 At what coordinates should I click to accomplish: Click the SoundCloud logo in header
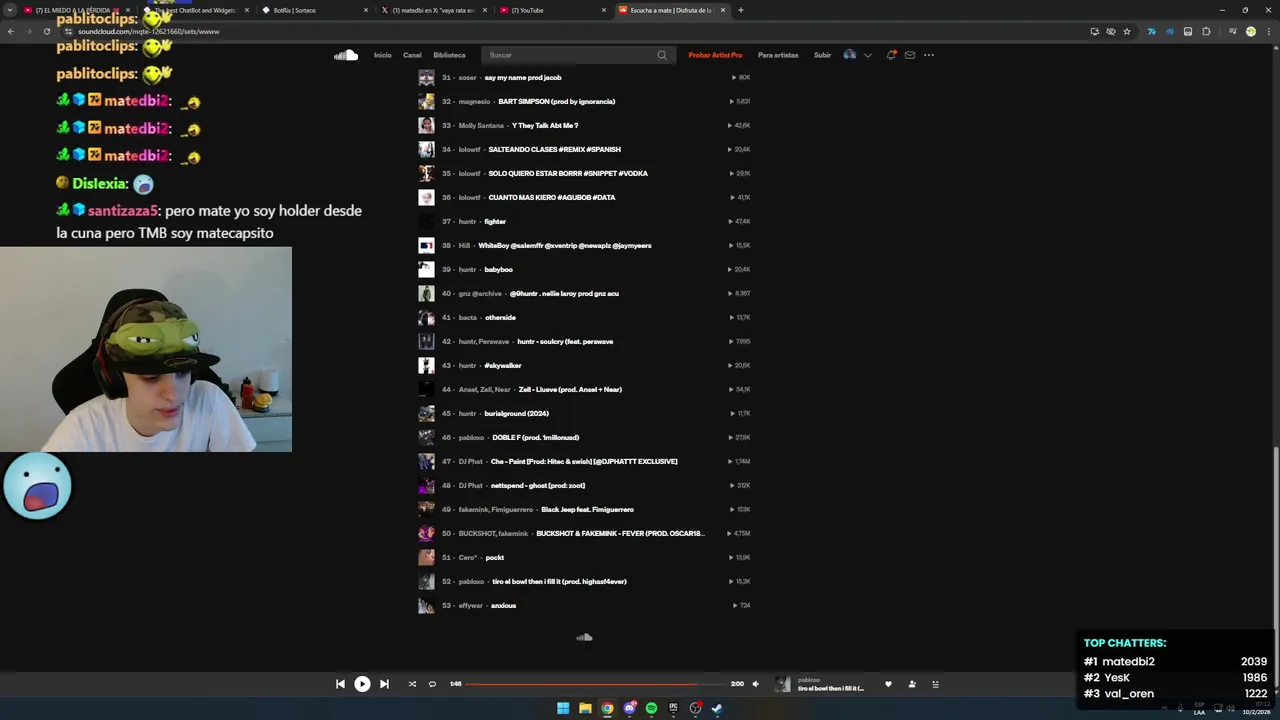(x=346, y=55)
